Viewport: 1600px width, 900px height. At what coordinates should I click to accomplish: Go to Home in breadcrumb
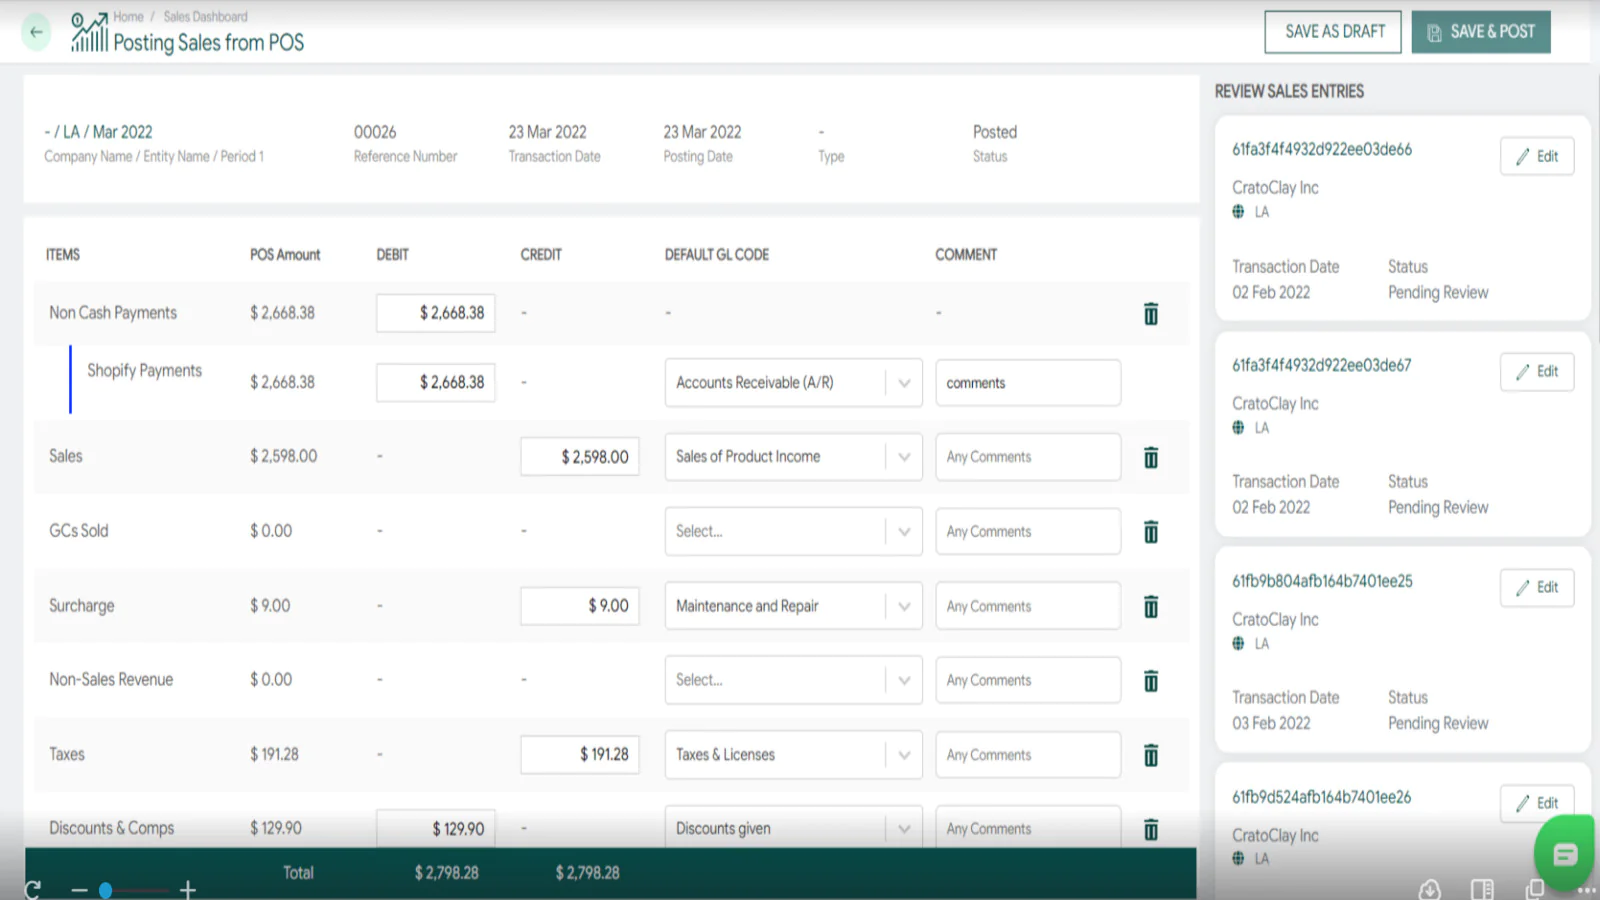pos(128,17)
